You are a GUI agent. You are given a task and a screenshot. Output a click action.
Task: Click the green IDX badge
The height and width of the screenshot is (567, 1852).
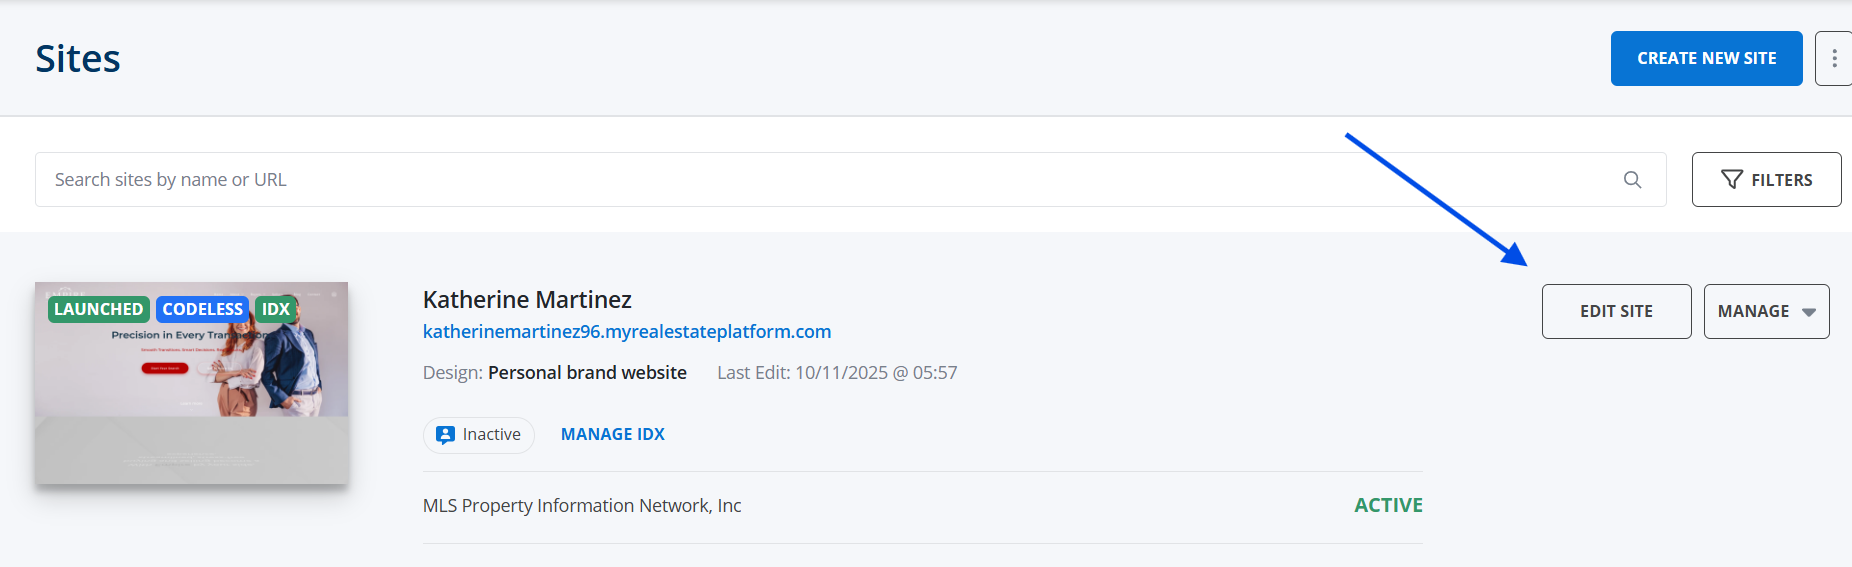[276, 310]
